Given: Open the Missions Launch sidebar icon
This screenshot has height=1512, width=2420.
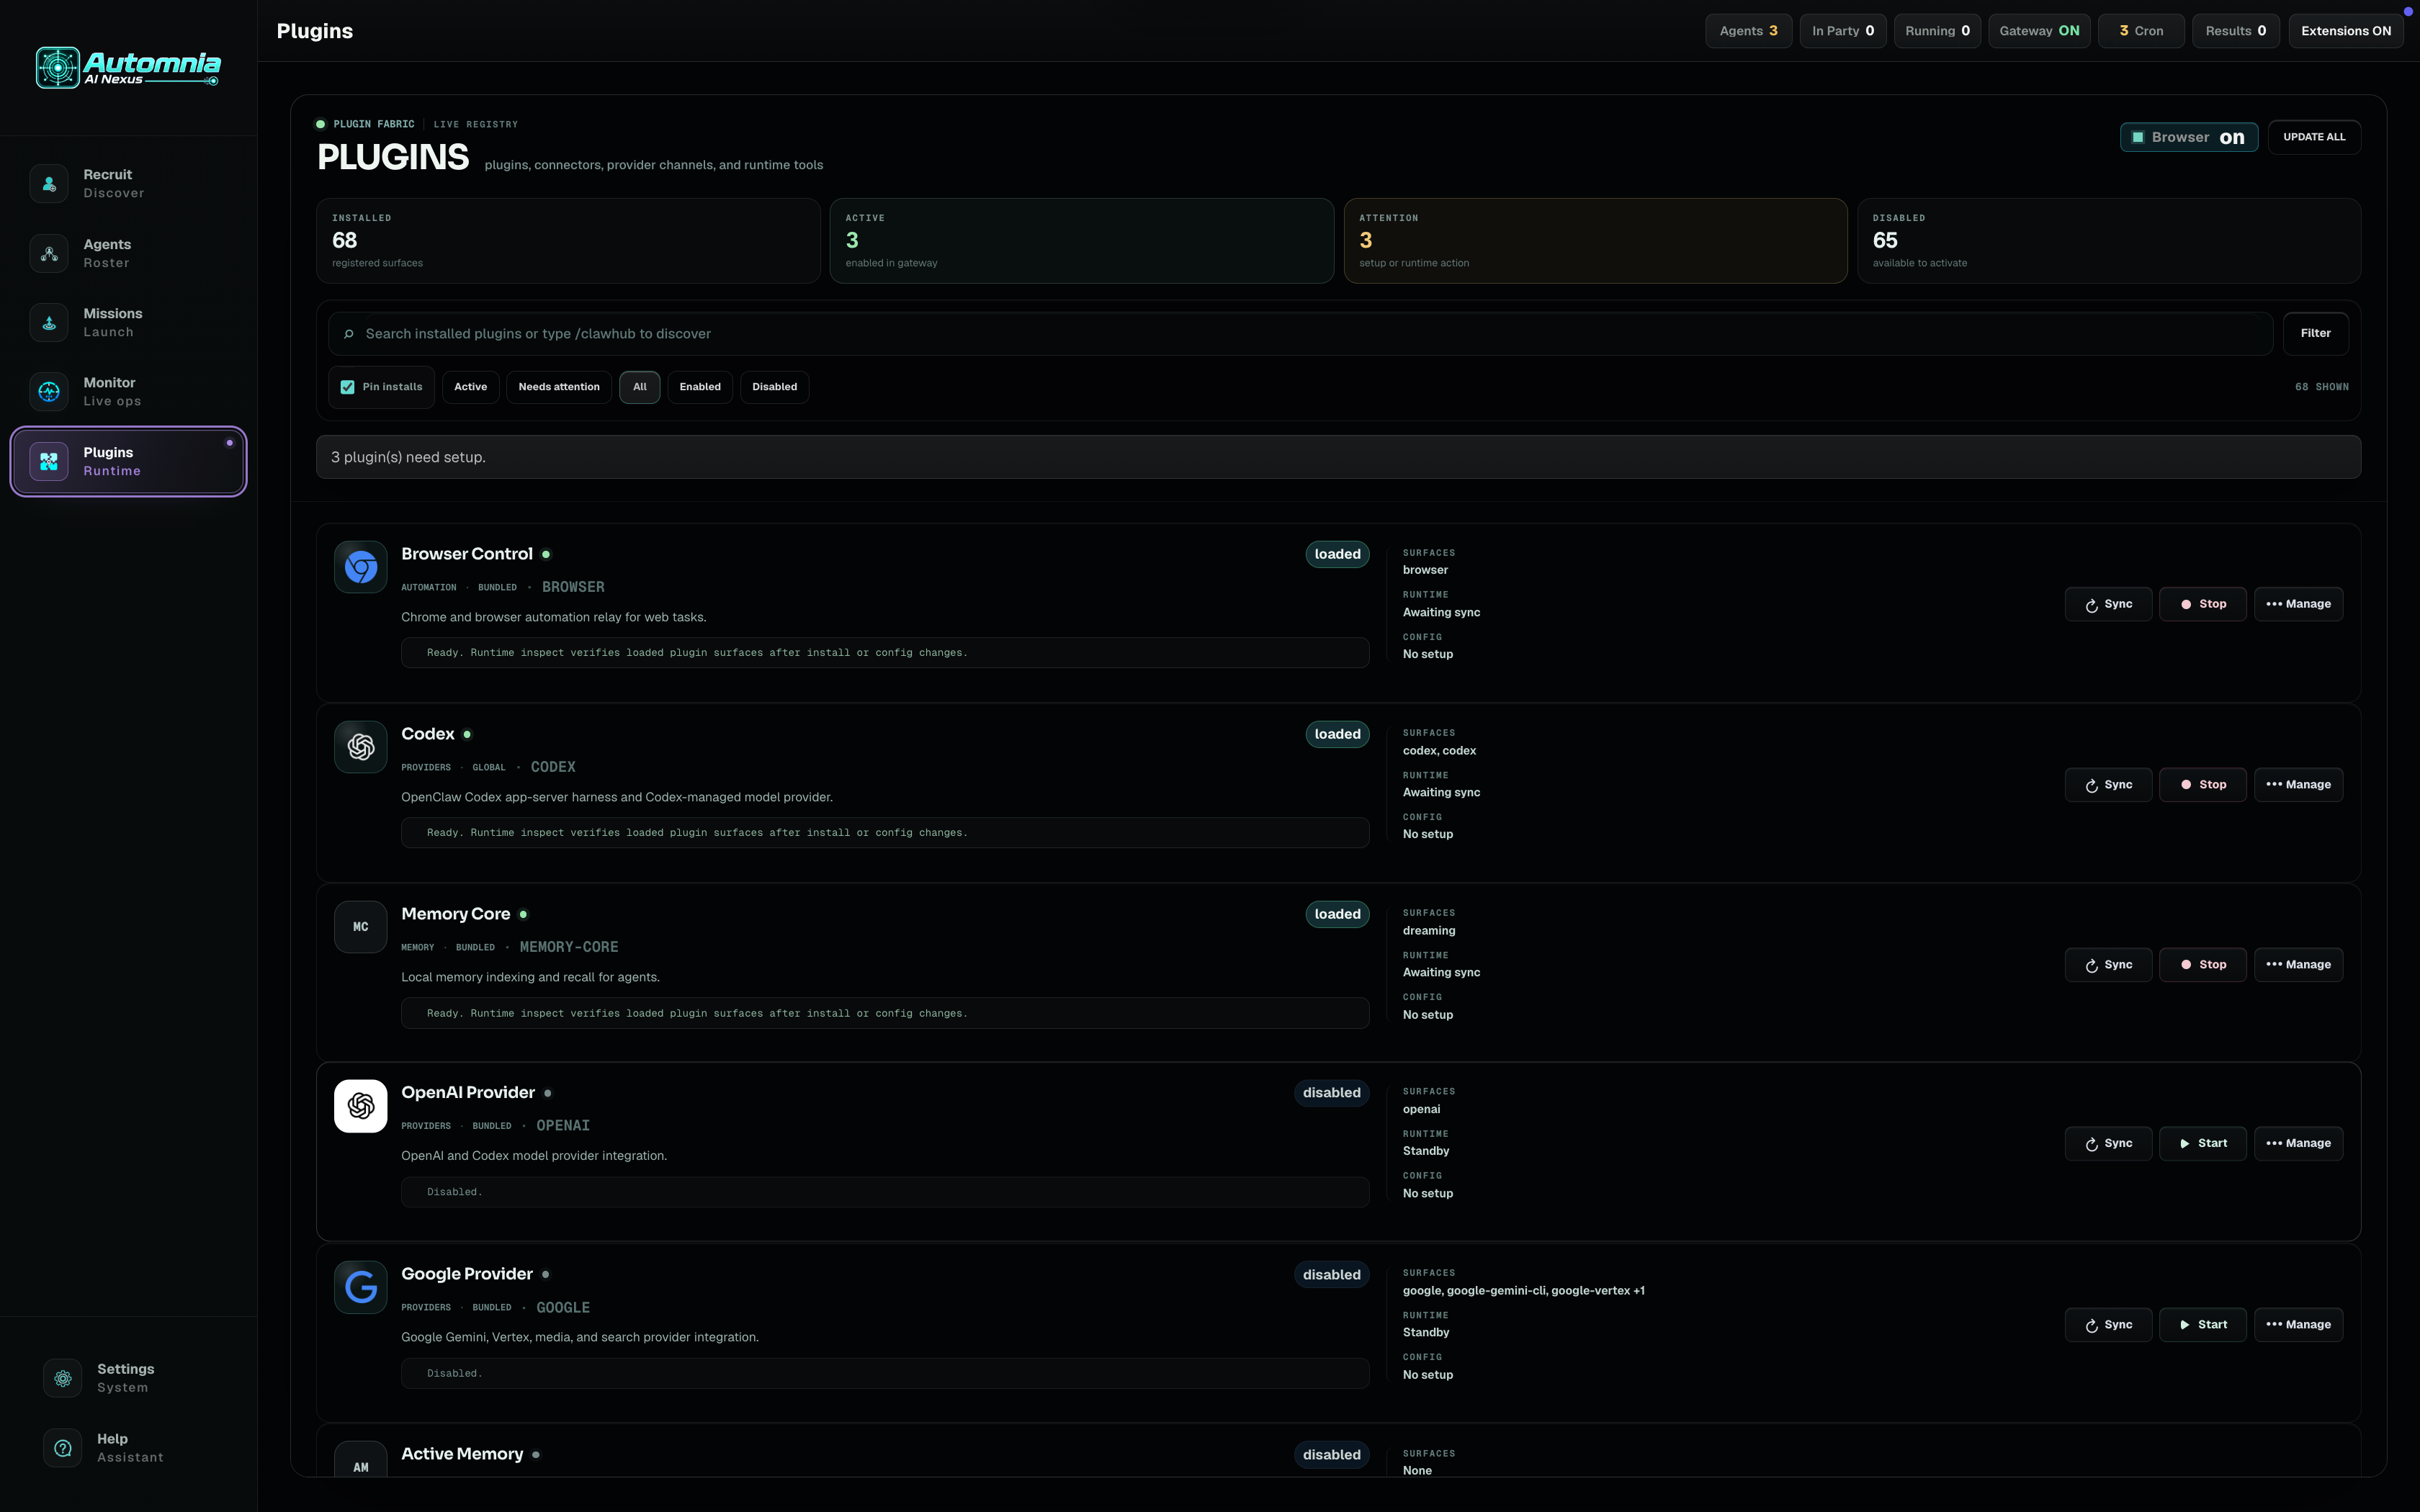Looking at the screenshot, I should pyautogui.click(x=49, y=323).
